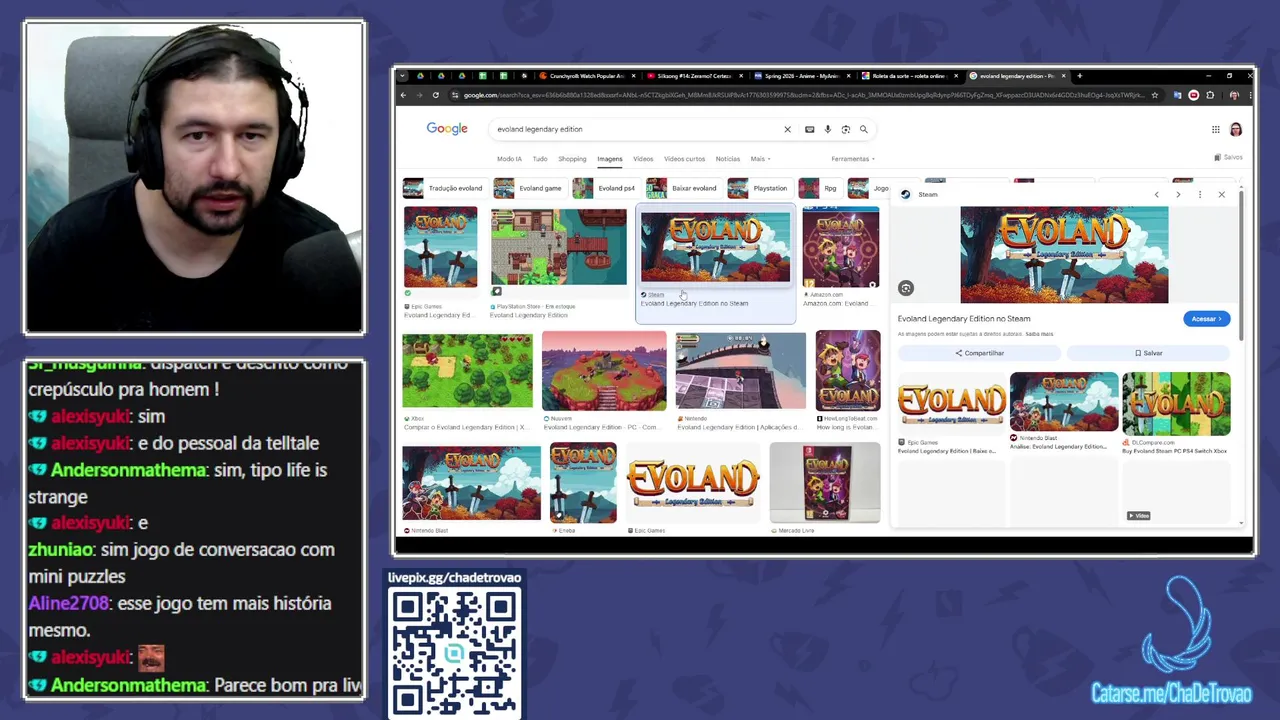
Task: Select the Modo IA search tab
Action: click(509, 159)
